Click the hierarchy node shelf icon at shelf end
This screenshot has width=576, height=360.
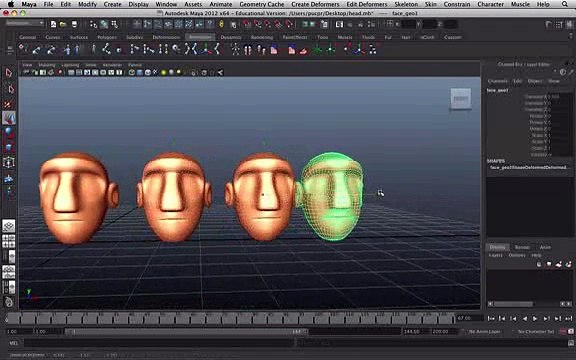point(372,49)
